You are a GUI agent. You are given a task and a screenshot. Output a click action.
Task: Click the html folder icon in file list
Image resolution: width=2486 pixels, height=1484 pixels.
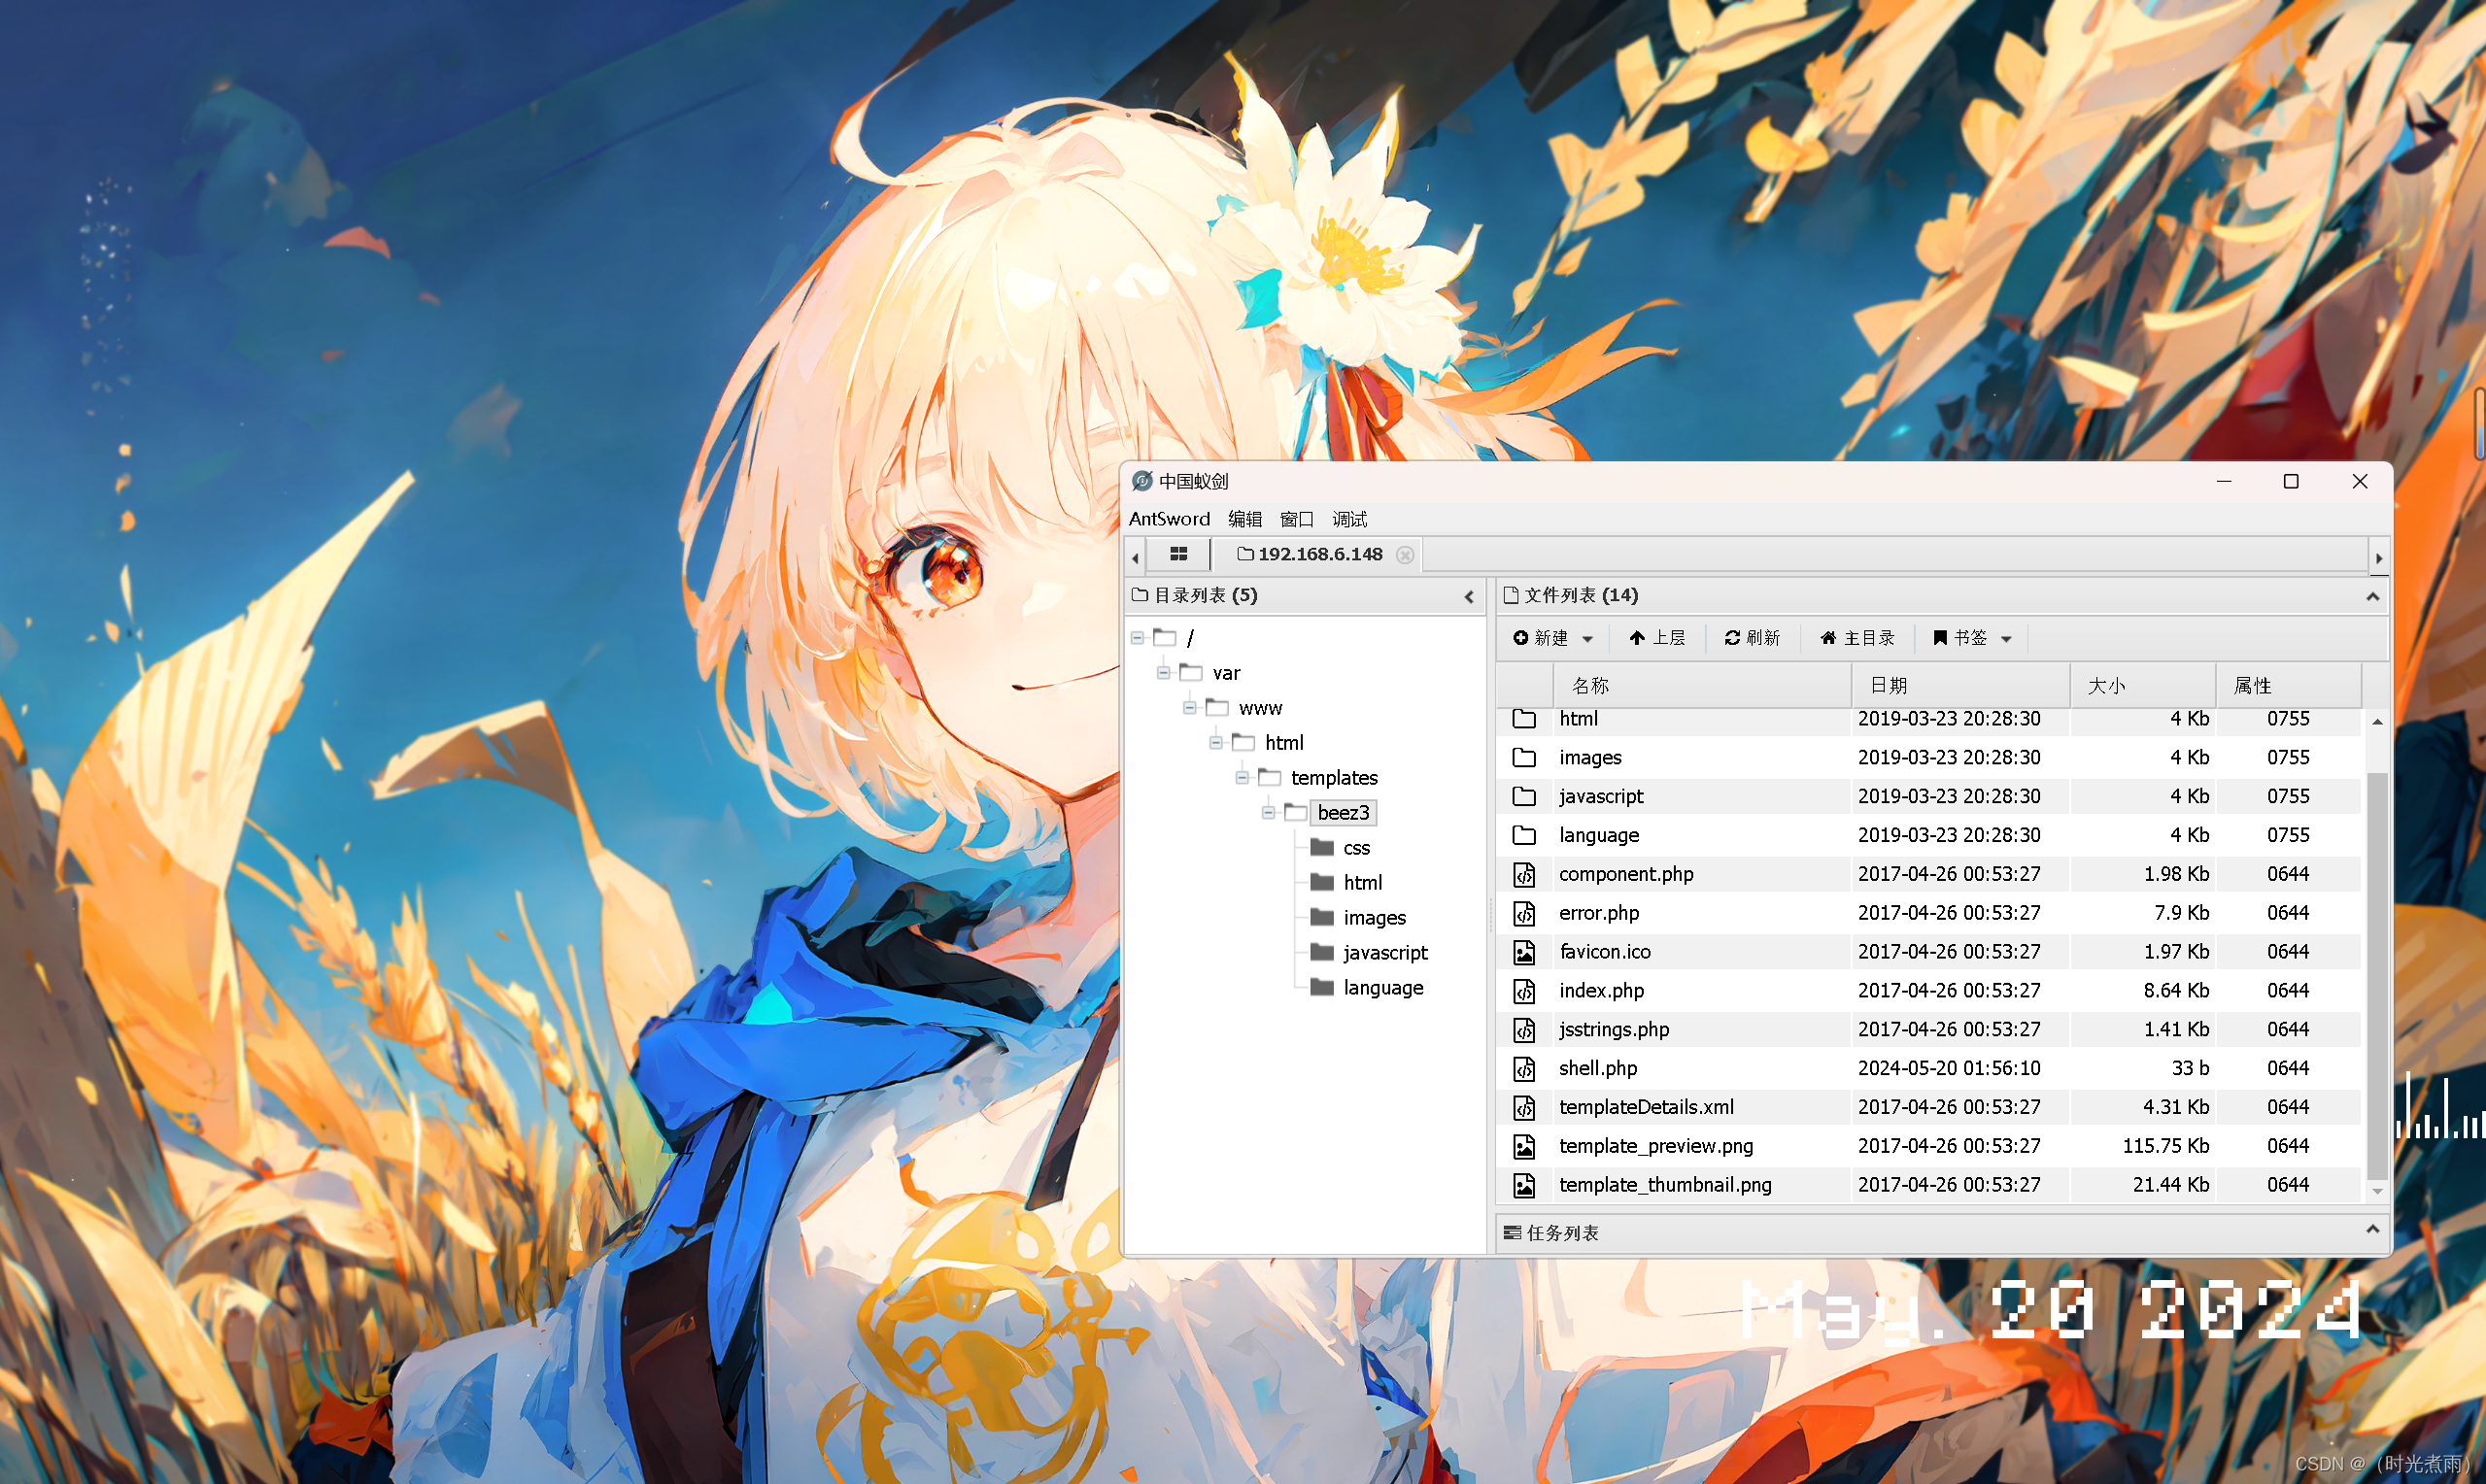coord(1524,719)
